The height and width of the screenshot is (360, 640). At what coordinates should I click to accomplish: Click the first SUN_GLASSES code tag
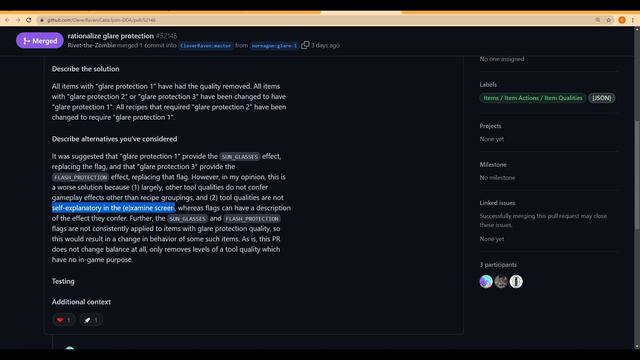click(x=239, y=157)
